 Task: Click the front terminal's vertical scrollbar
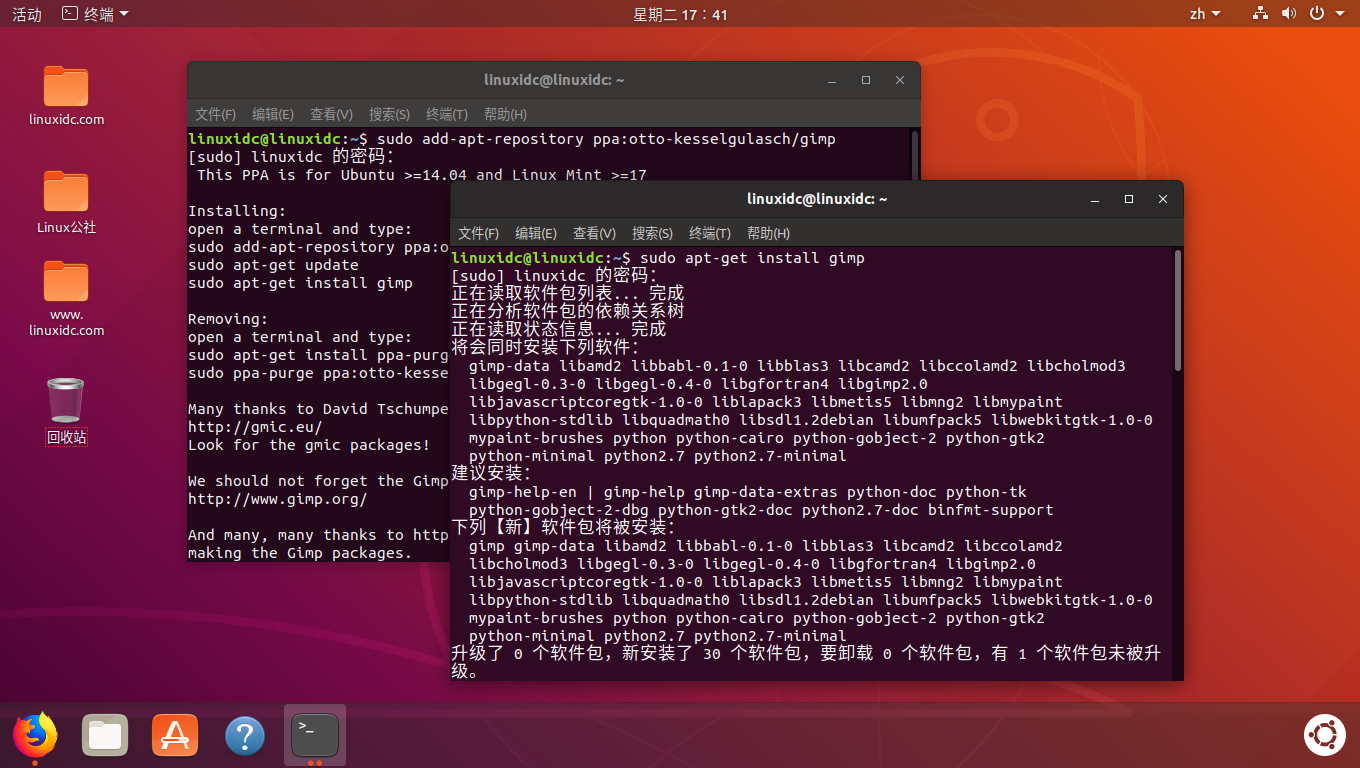[1178, 310]
